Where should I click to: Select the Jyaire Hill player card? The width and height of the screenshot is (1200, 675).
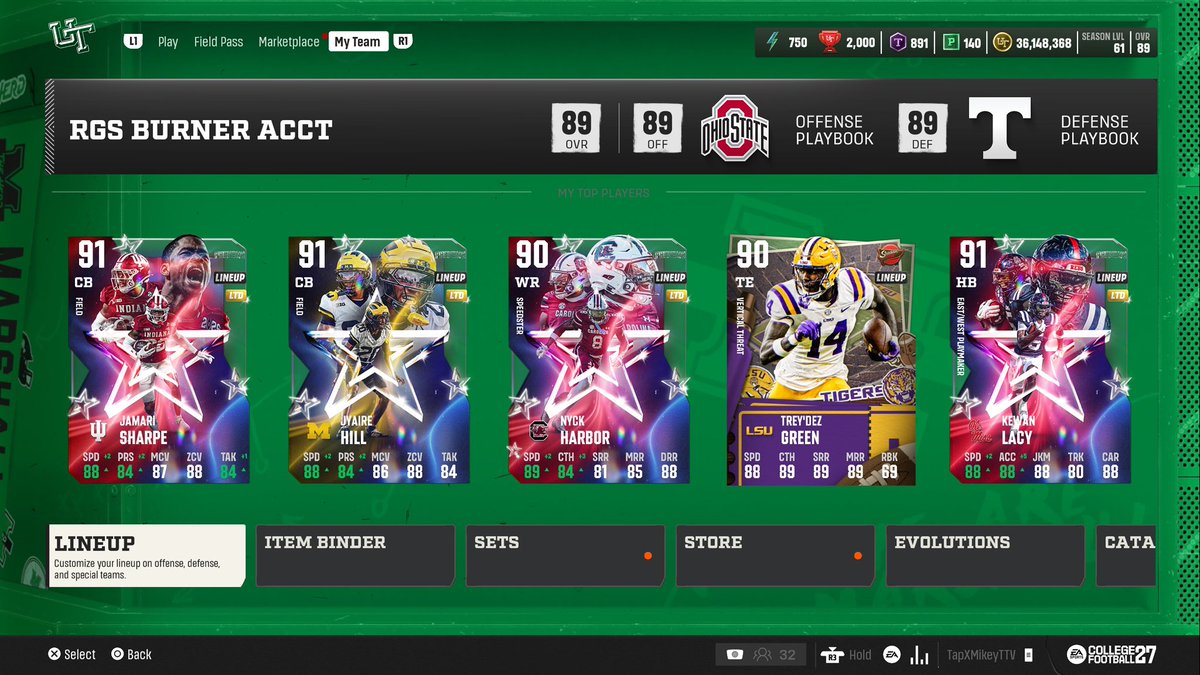[x=378, y=360]
